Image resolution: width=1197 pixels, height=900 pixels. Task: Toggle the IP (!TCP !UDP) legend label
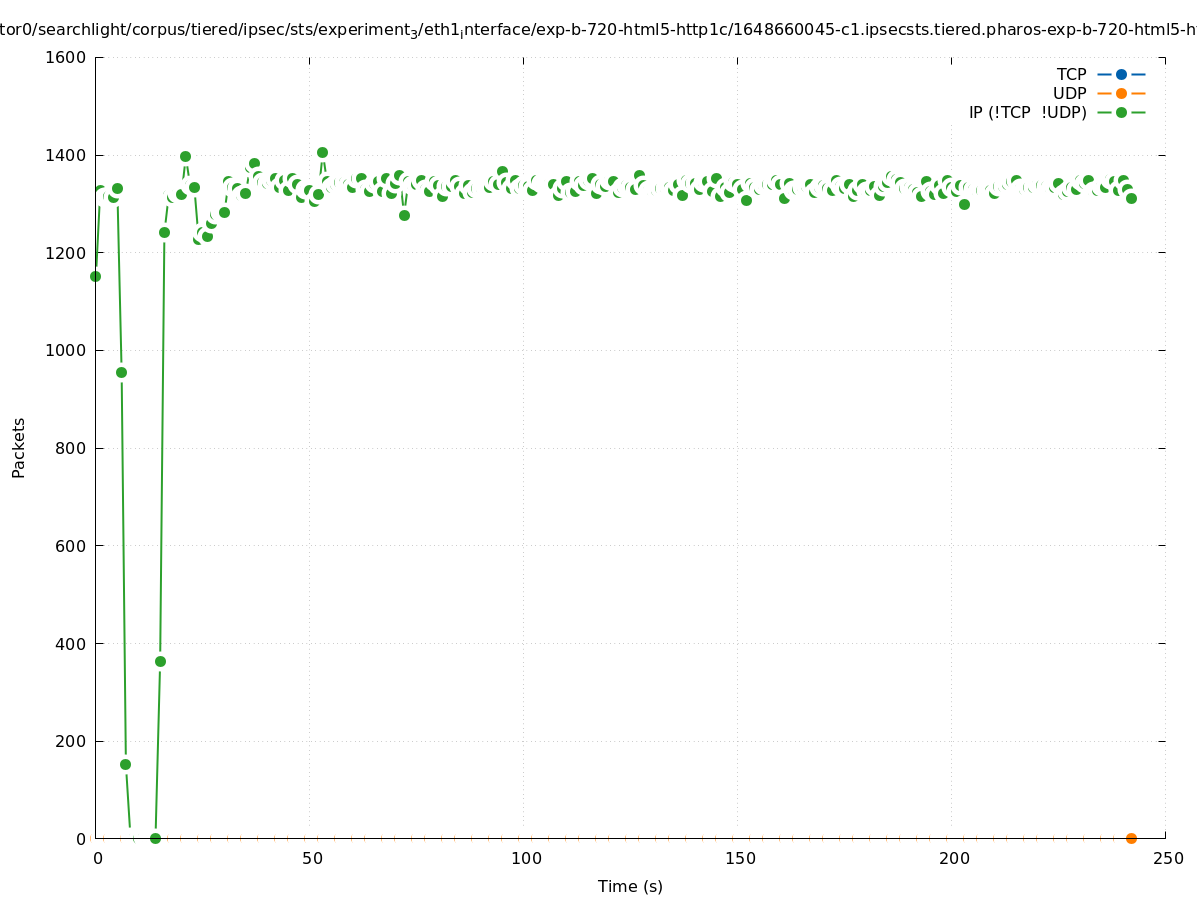pos(1027,112)
